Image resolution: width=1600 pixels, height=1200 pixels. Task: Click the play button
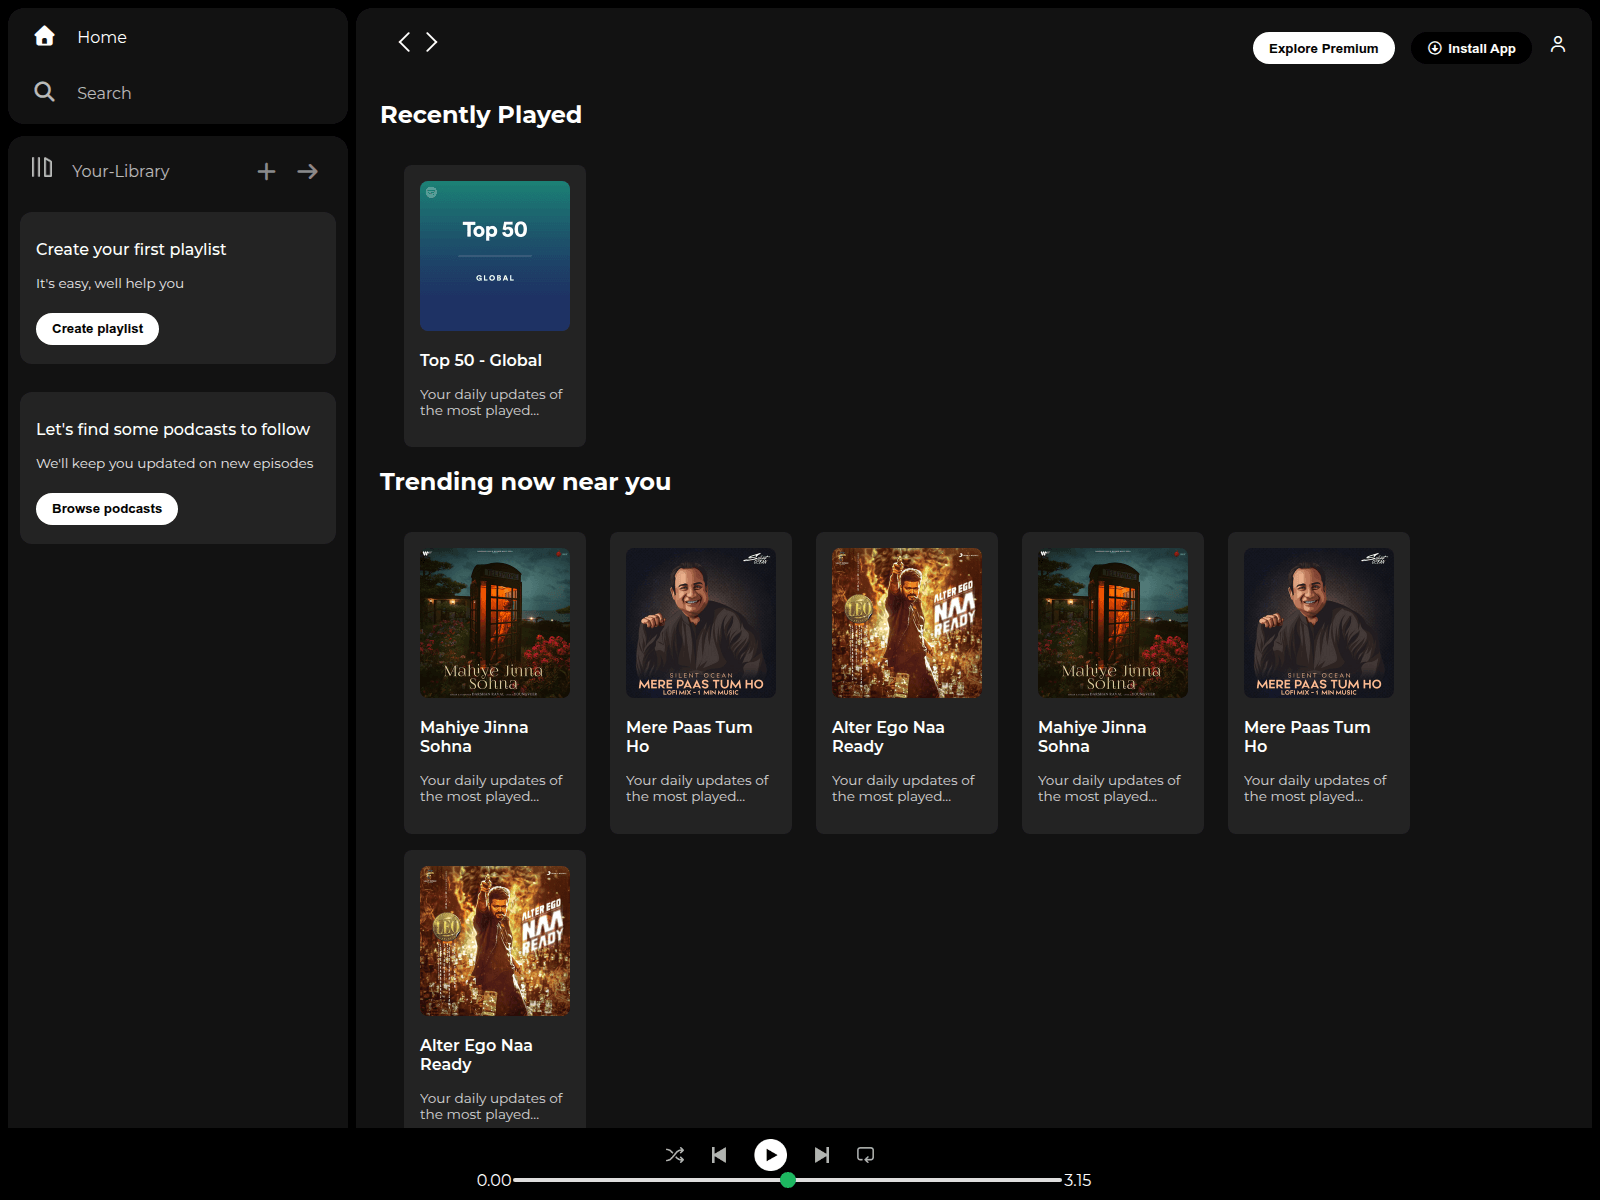(x=770, y=1155)
